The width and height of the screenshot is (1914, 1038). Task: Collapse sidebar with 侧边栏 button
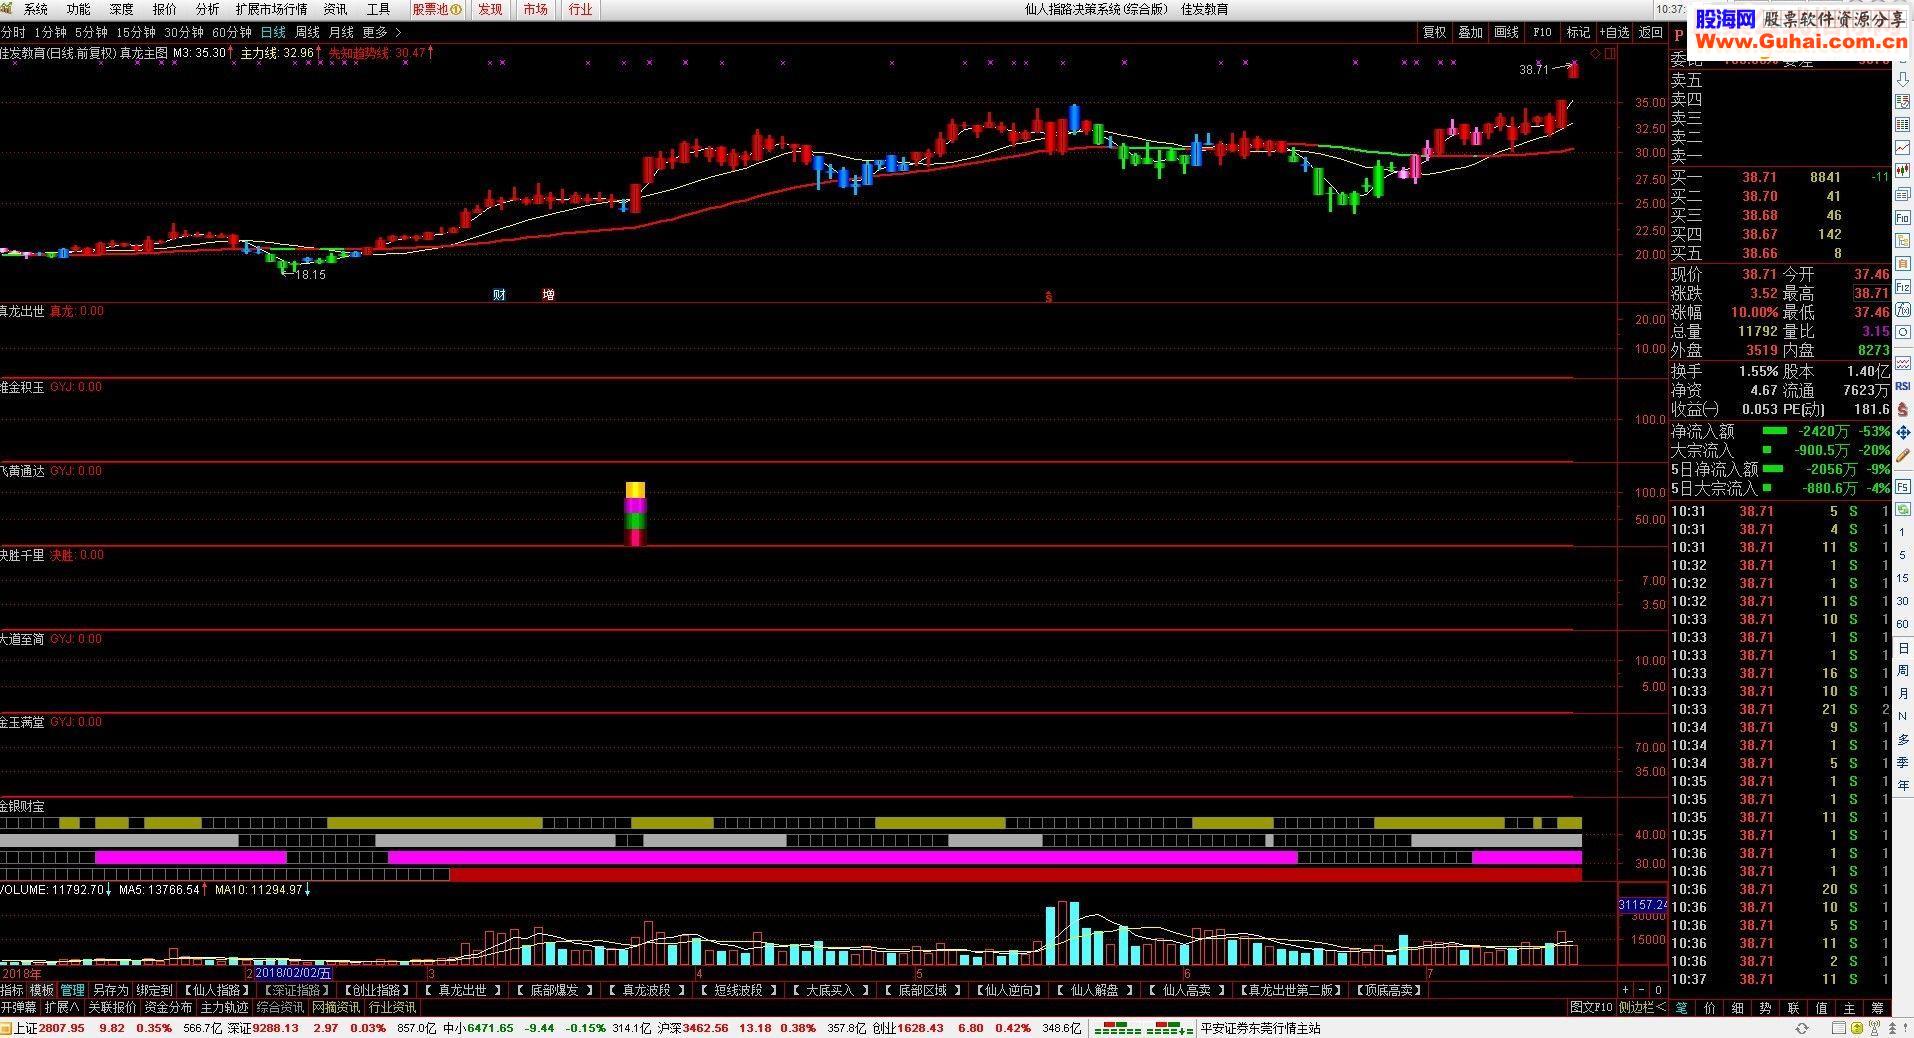[x=1642, y=1007]
